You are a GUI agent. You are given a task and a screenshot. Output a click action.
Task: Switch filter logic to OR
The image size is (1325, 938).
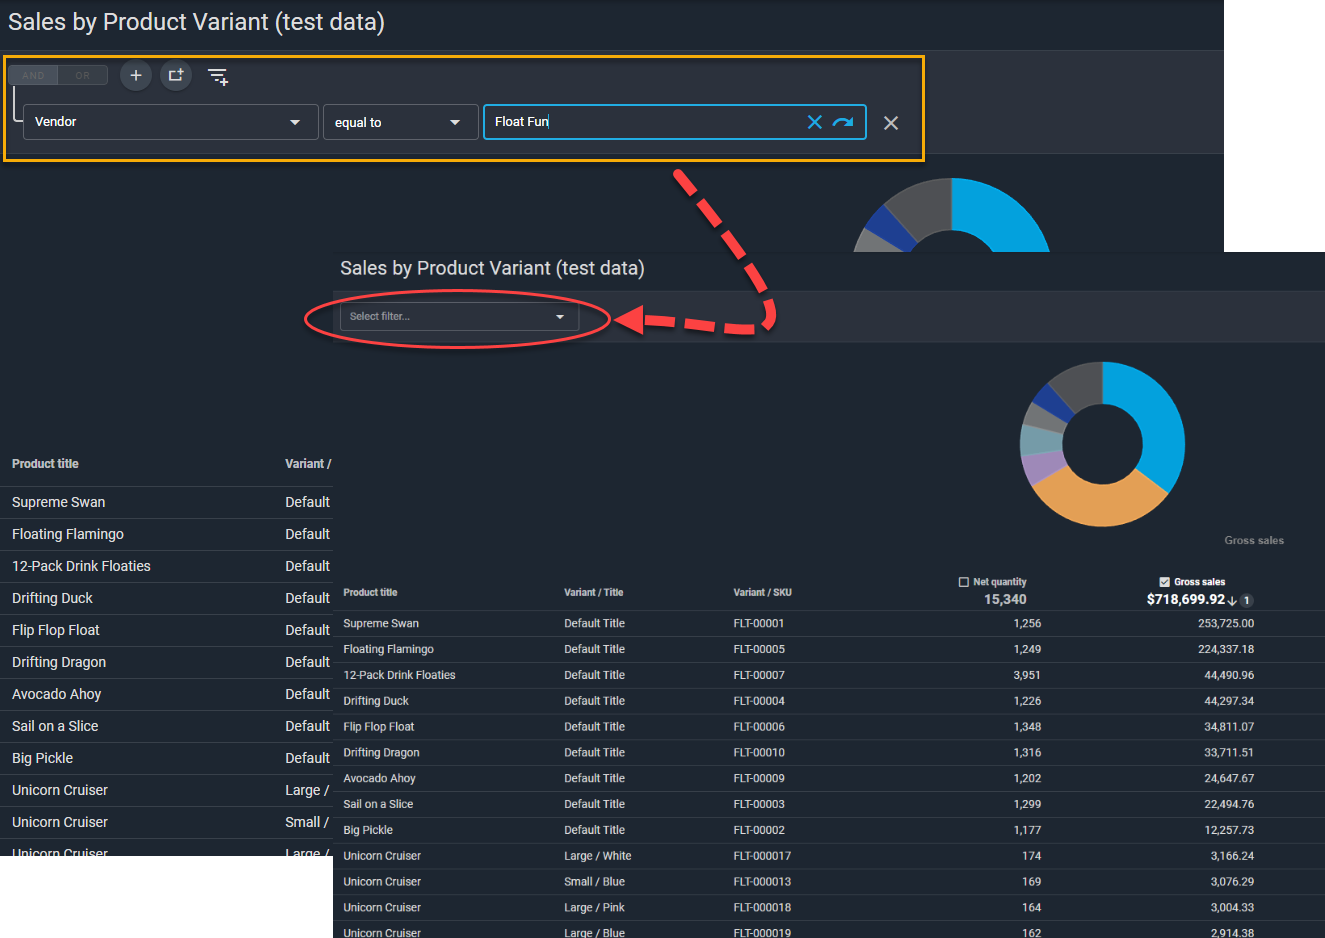pos(83,75)
